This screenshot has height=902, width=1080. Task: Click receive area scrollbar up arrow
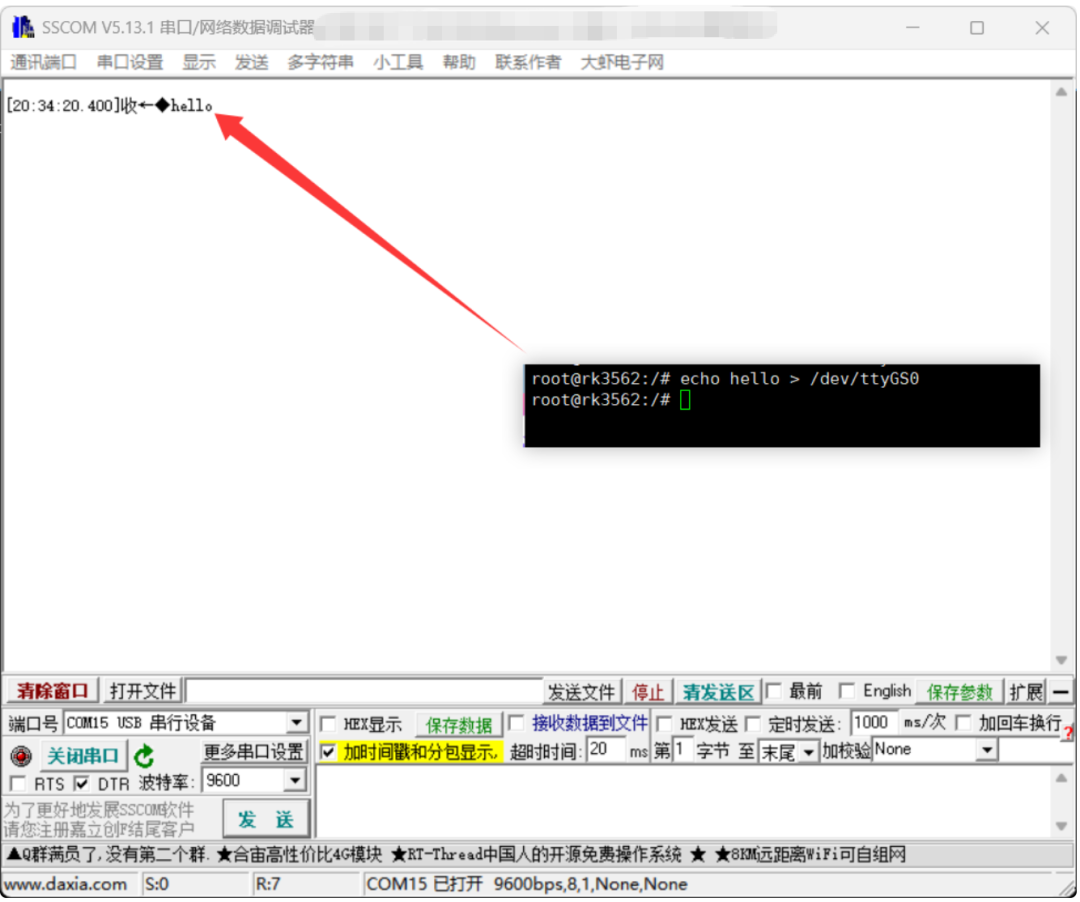pyautogui.click(x=1061, y=91)
